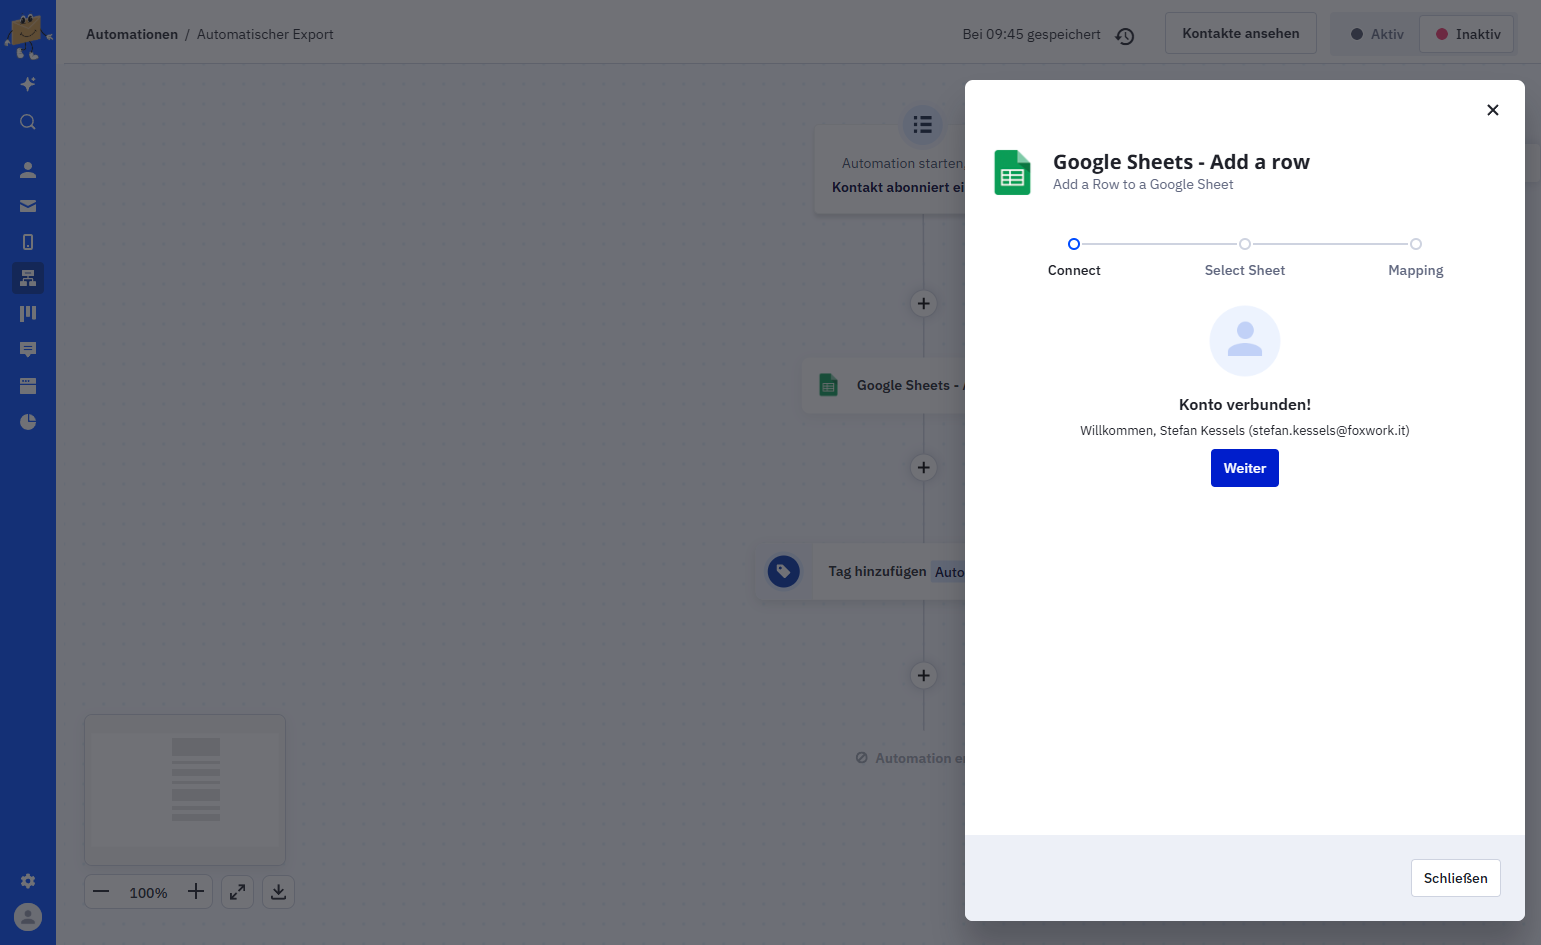Open Kontakte ansehen

pos(1241,33)
